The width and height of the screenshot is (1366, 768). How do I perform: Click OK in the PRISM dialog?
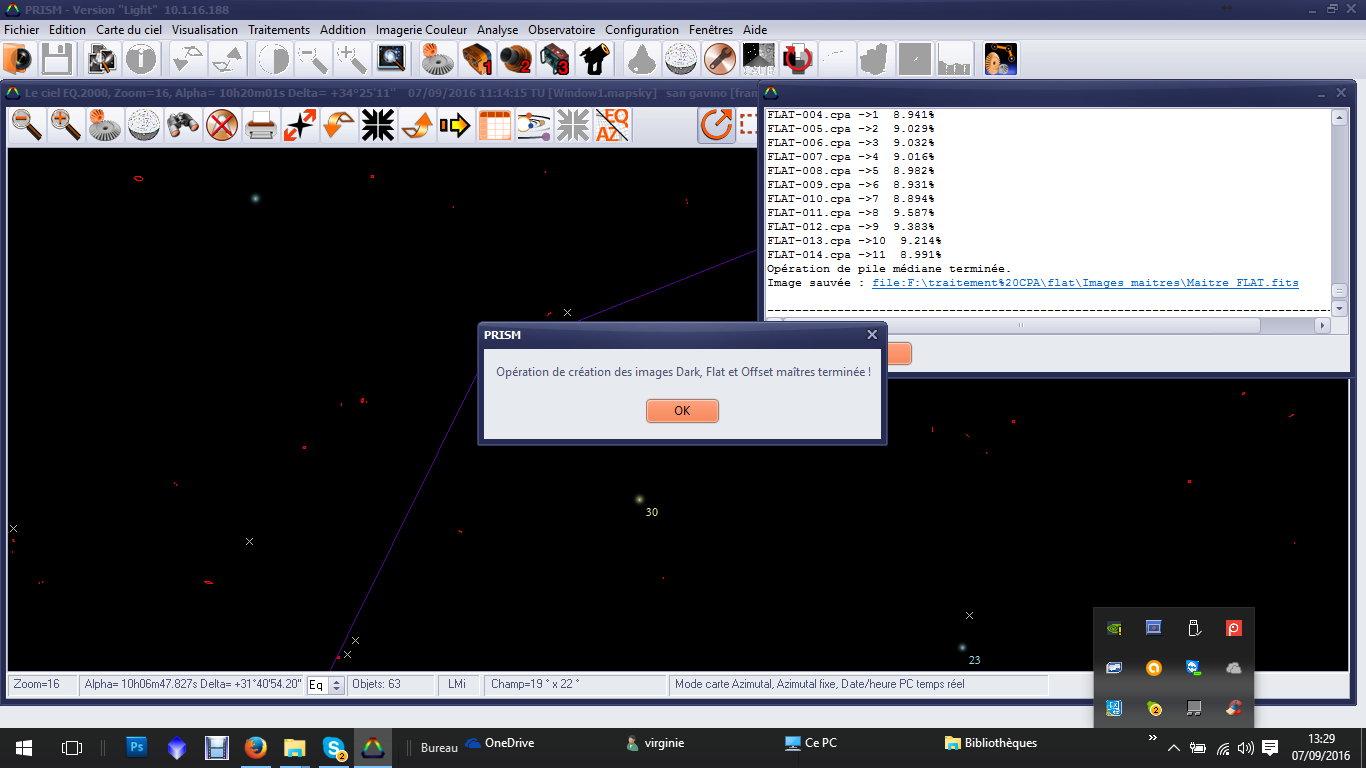682,411
